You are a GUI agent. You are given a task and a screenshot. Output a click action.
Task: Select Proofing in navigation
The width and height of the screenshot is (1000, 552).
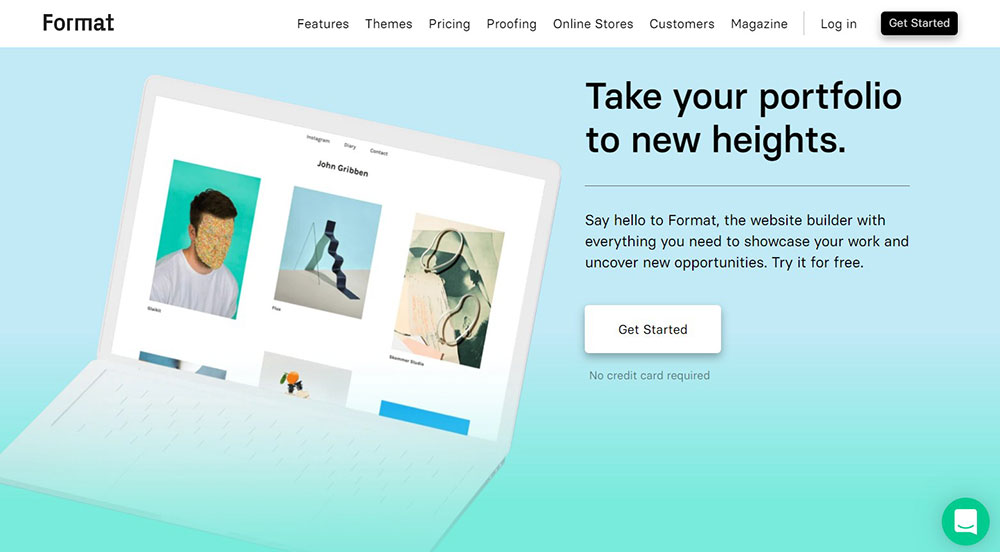point(511,24)
